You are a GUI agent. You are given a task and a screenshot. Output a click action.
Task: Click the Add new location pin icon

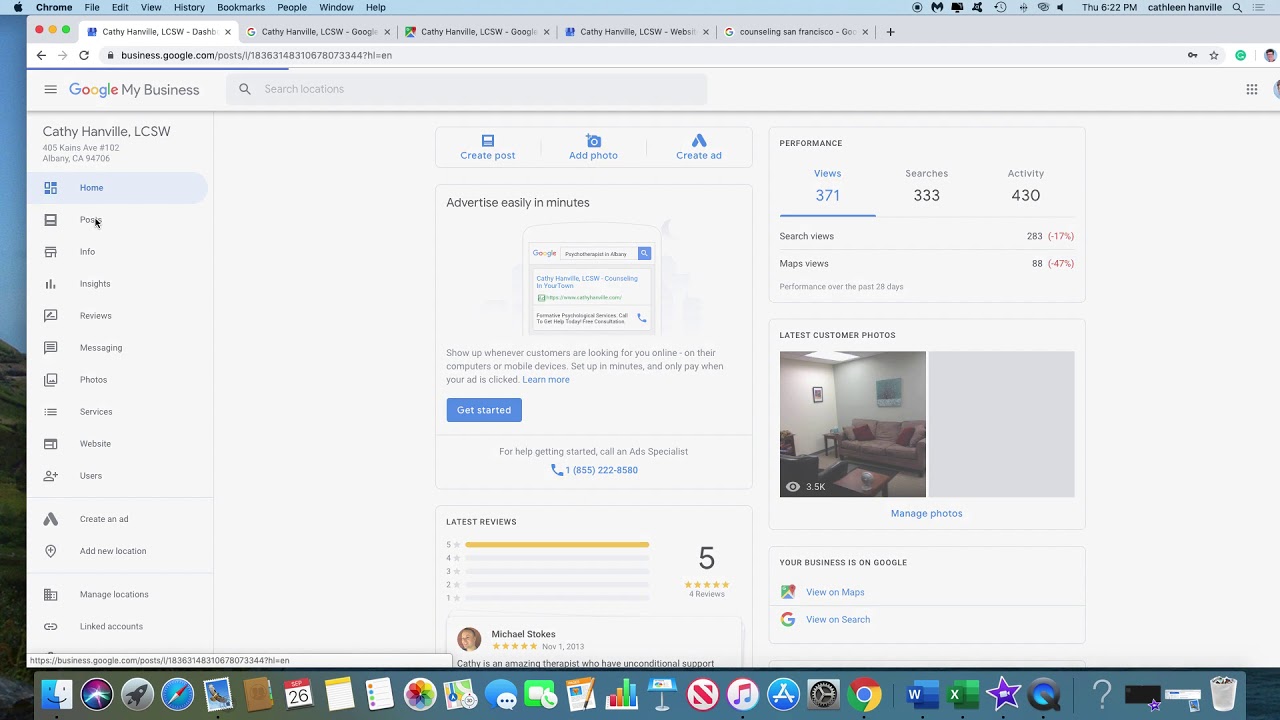(x=50, y=551)
